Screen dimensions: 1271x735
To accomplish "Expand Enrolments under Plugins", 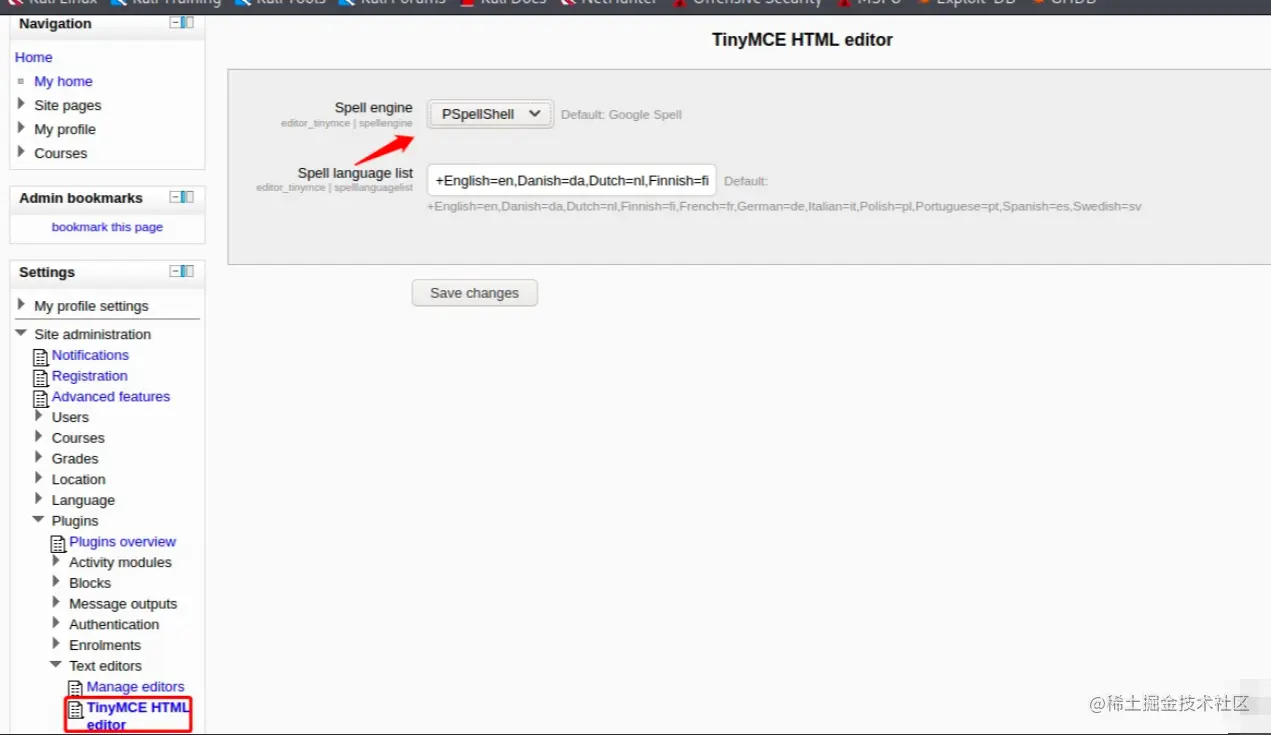I will point(57,644).
